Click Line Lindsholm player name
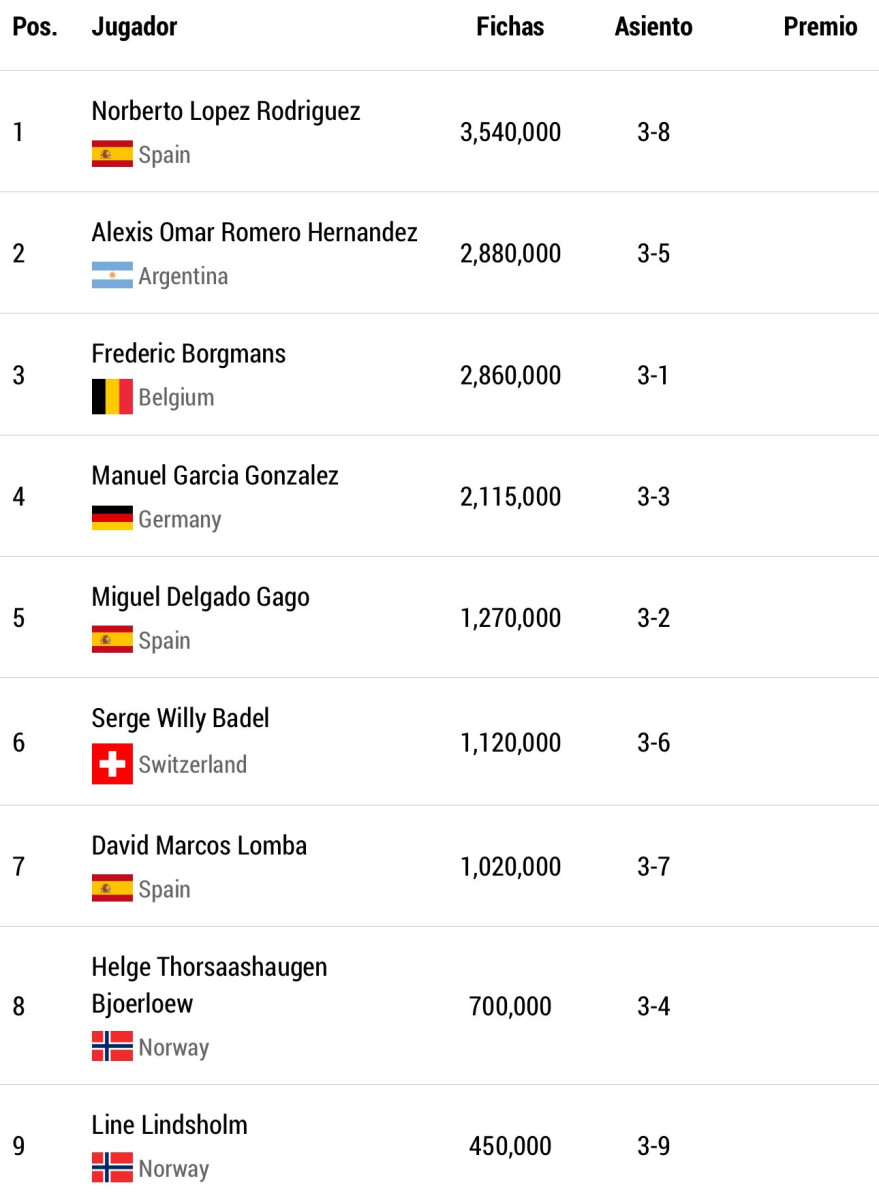 pyautogui.click(x=170, y=1124)
